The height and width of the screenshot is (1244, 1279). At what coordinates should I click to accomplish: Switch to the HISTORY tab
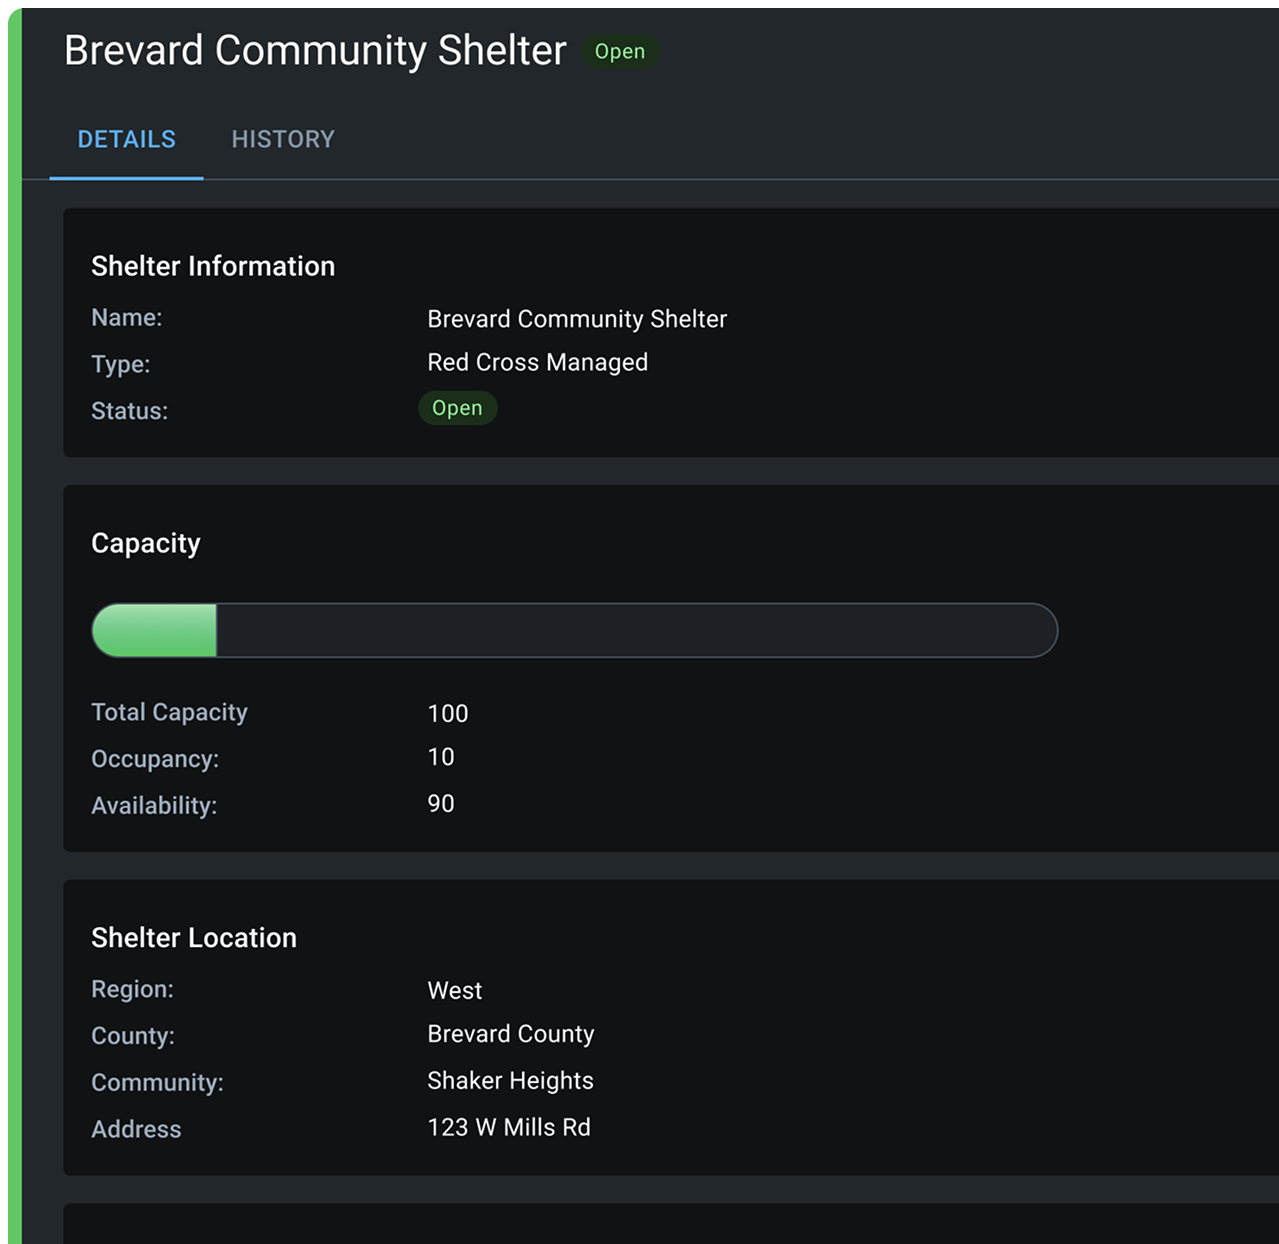283,139
